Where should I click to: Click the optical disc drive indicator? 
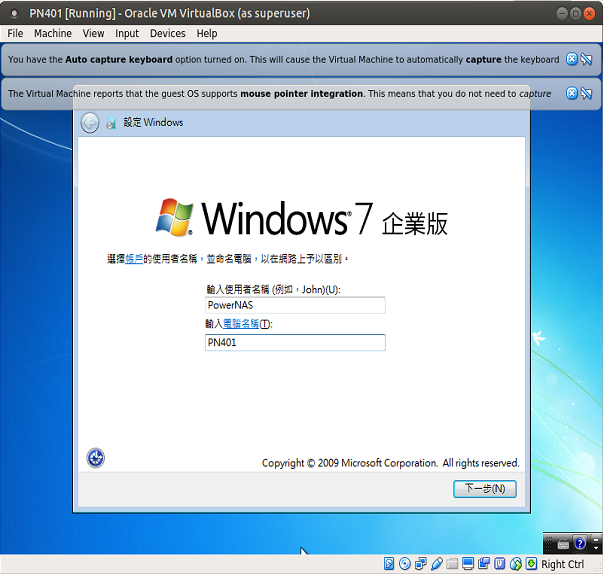[405, 564]
